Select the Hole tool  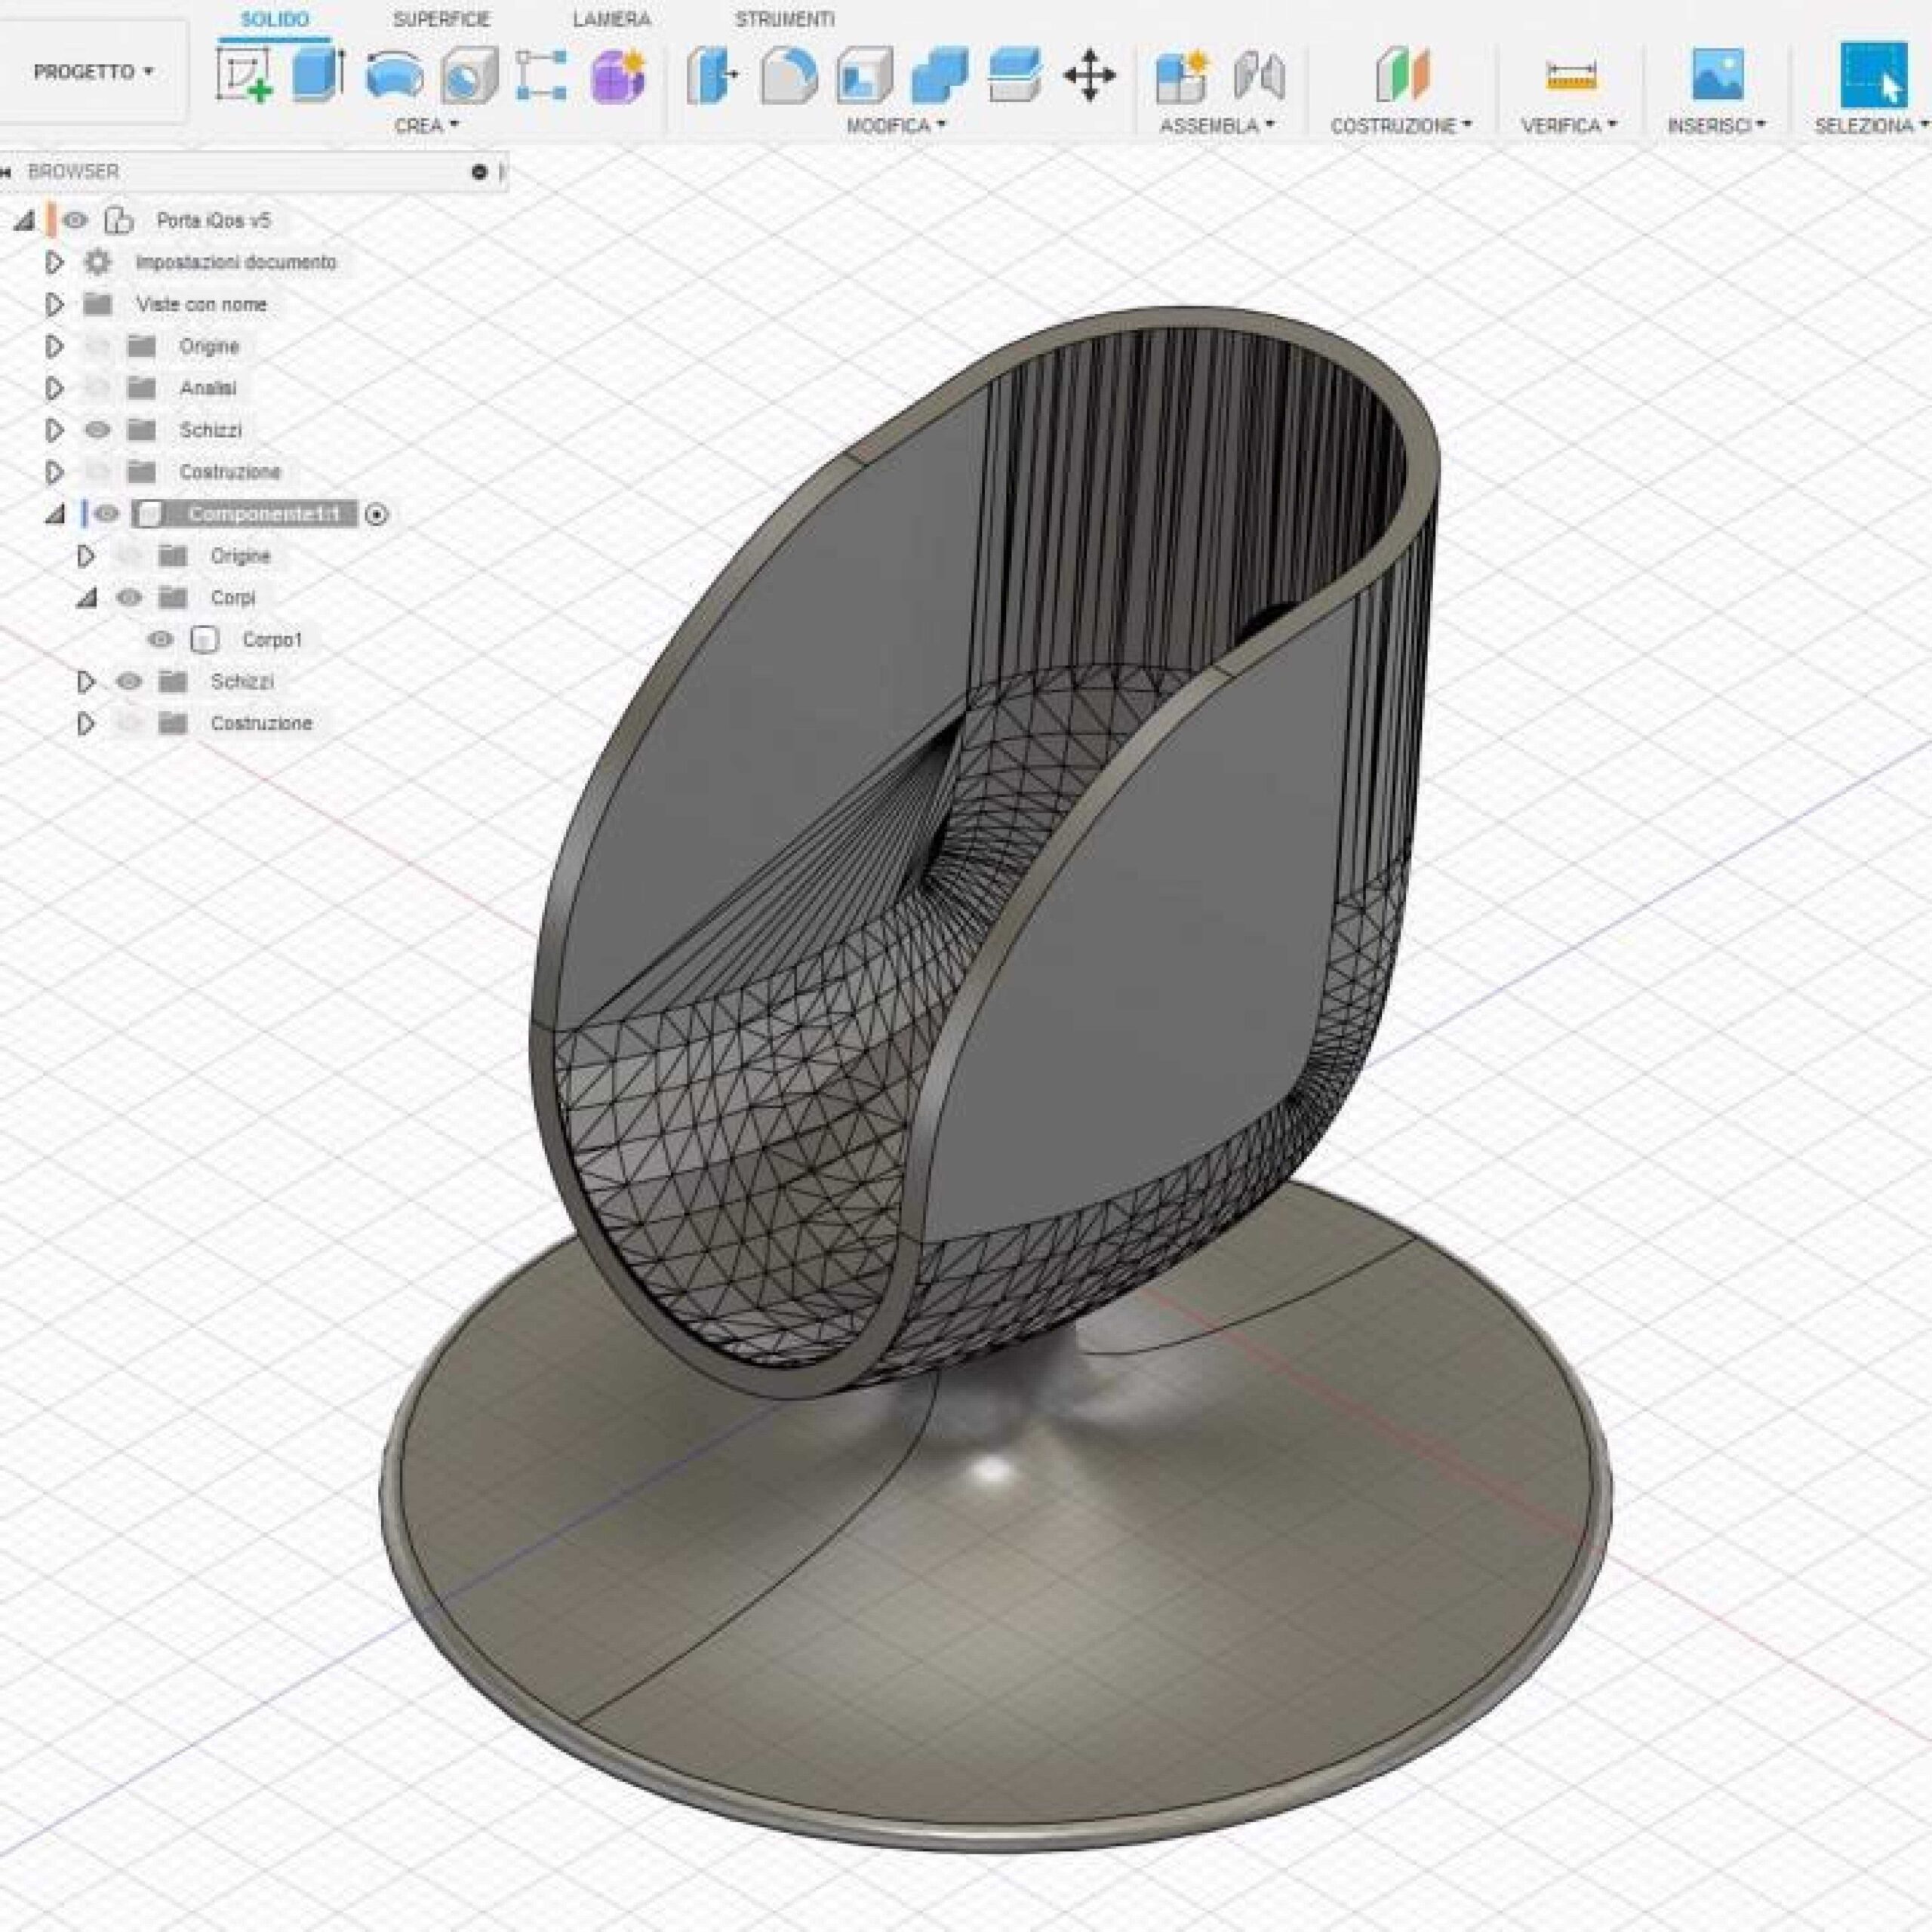click(x=467, y=76)
